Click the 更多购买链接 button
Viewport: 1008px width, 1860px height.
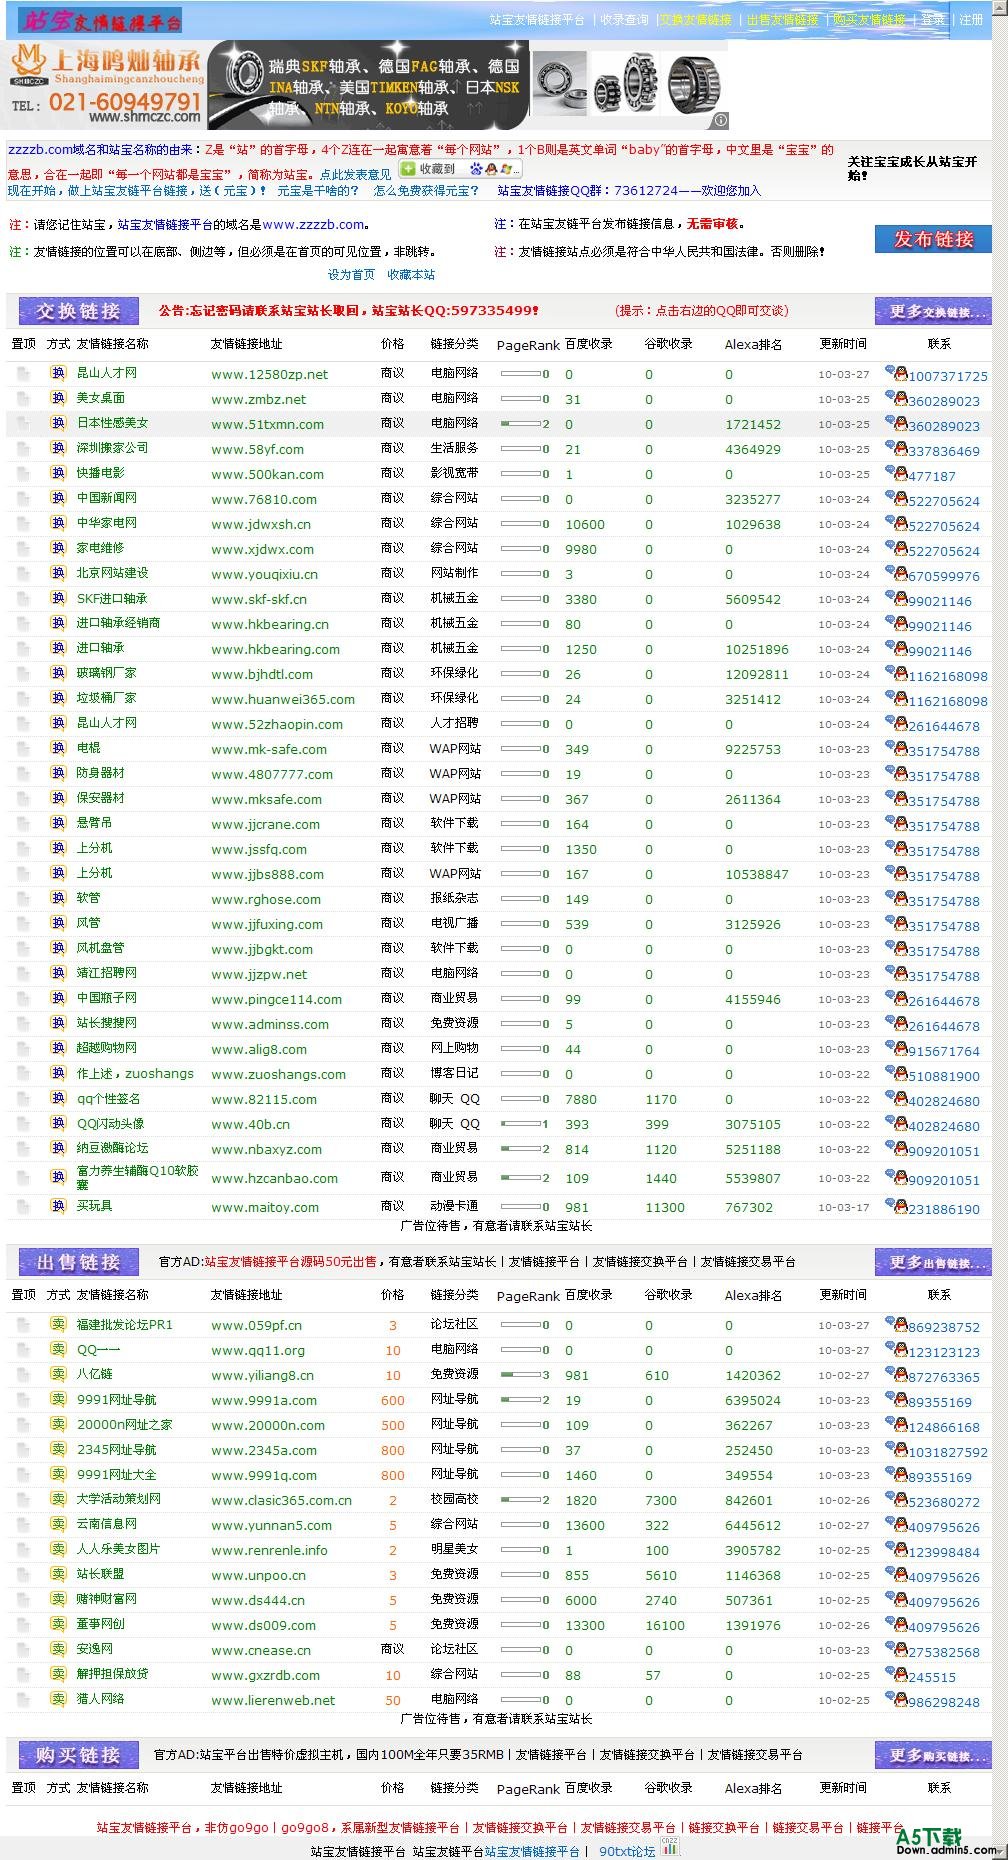point(933,1755)
